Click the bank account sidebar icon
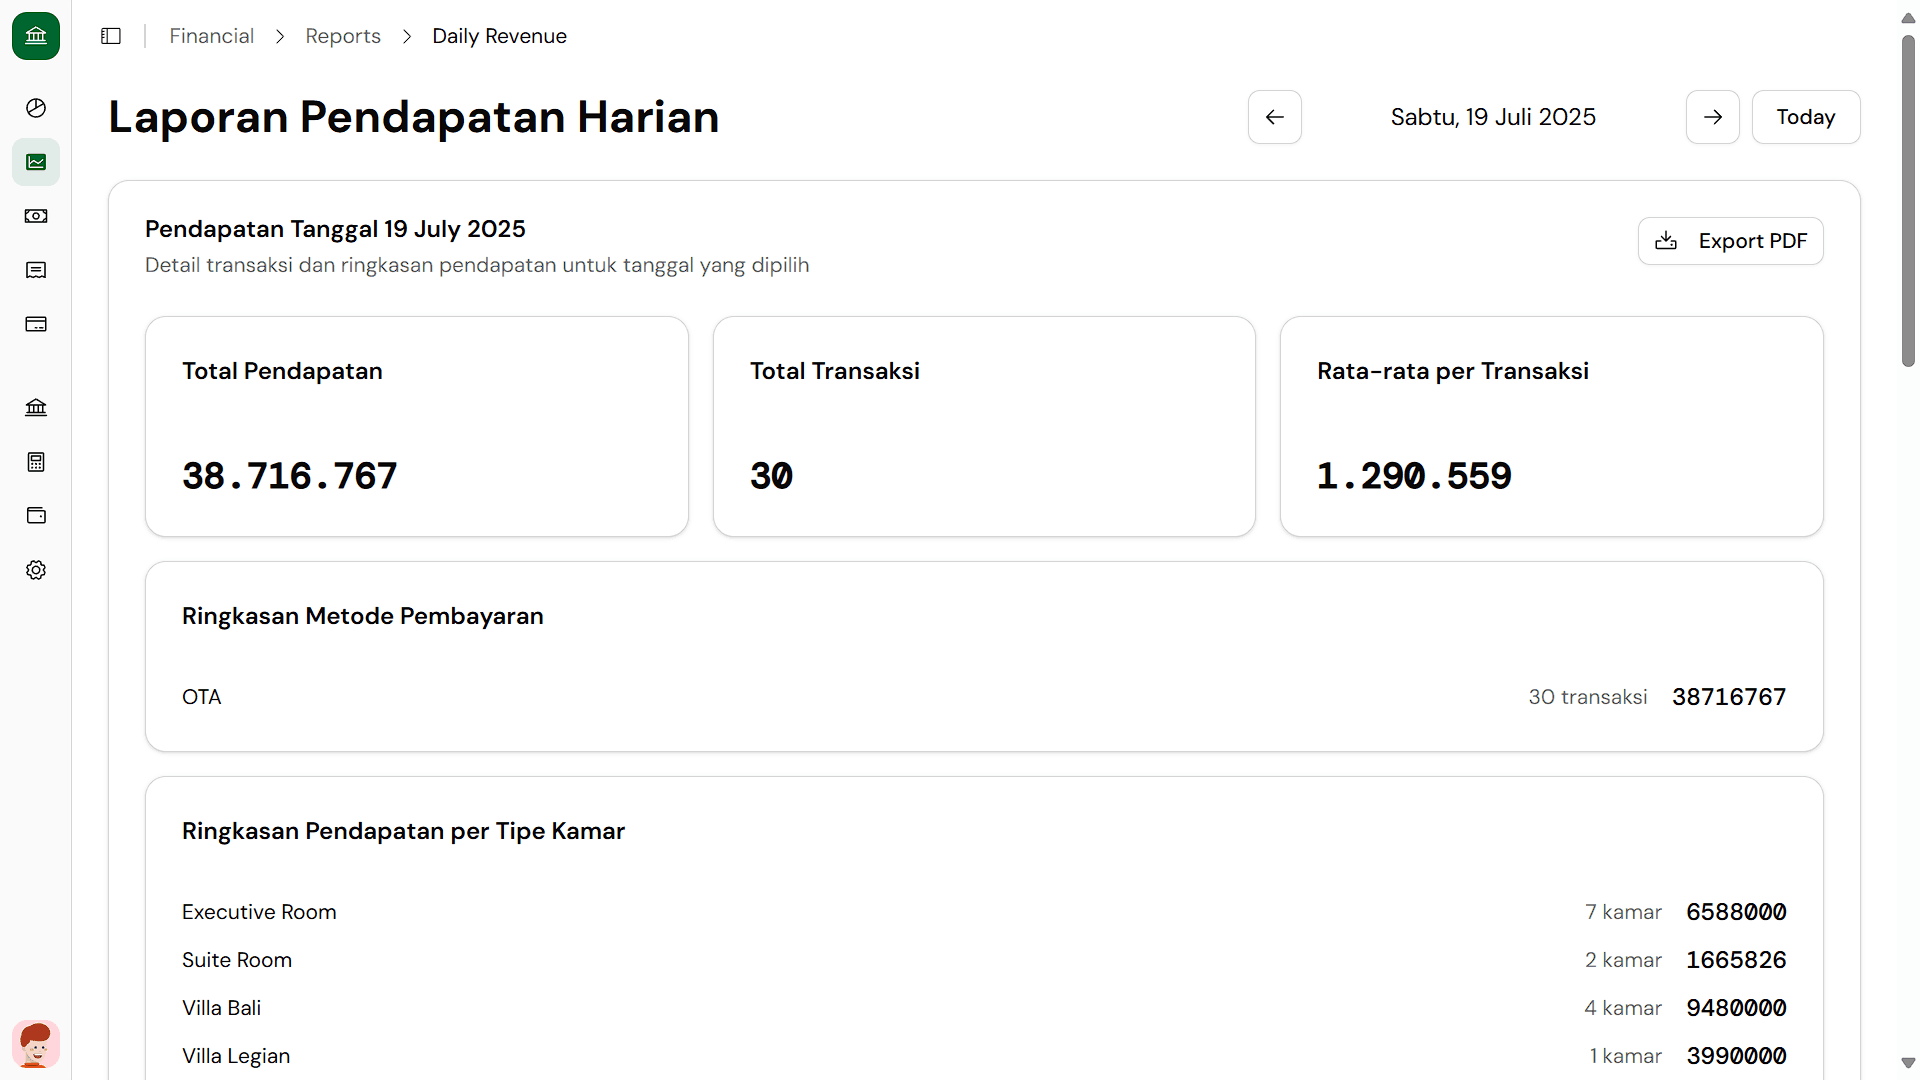Screen dimensions: 1920x1080 [36, 407]
